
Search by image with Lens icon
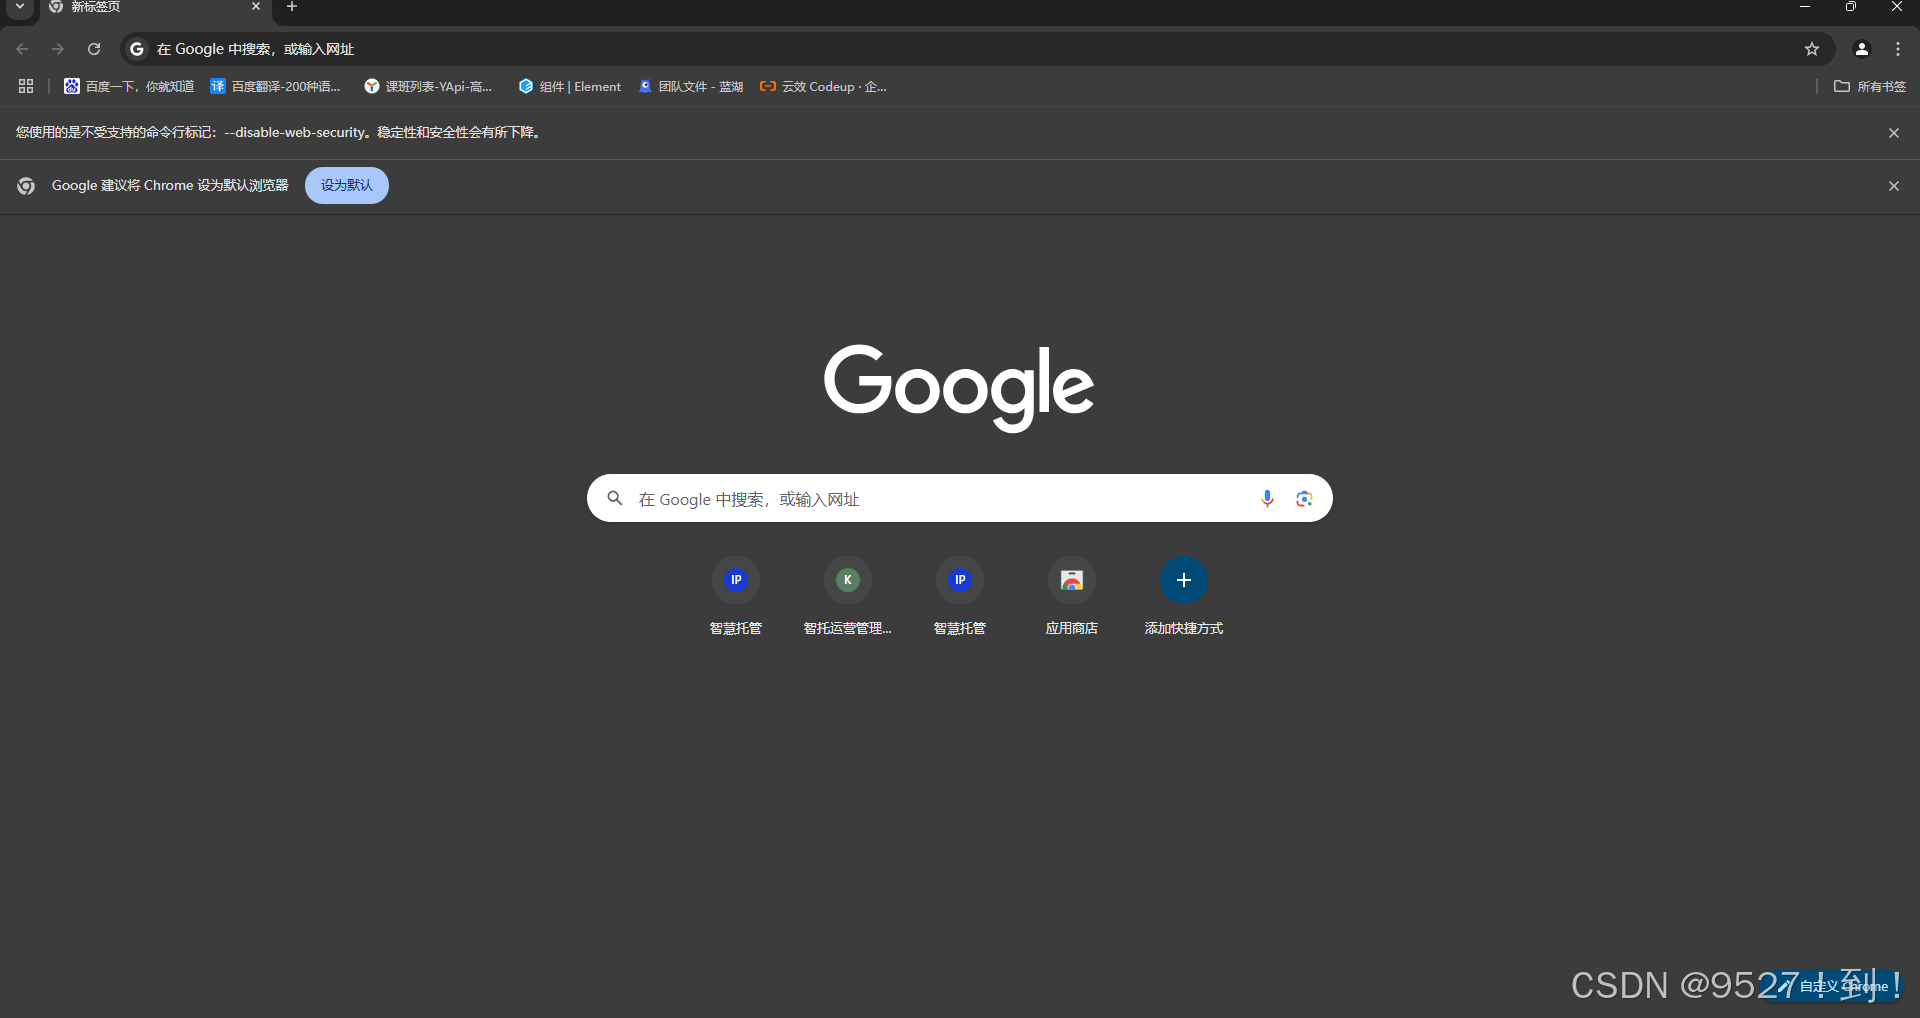coord(1304,498)
